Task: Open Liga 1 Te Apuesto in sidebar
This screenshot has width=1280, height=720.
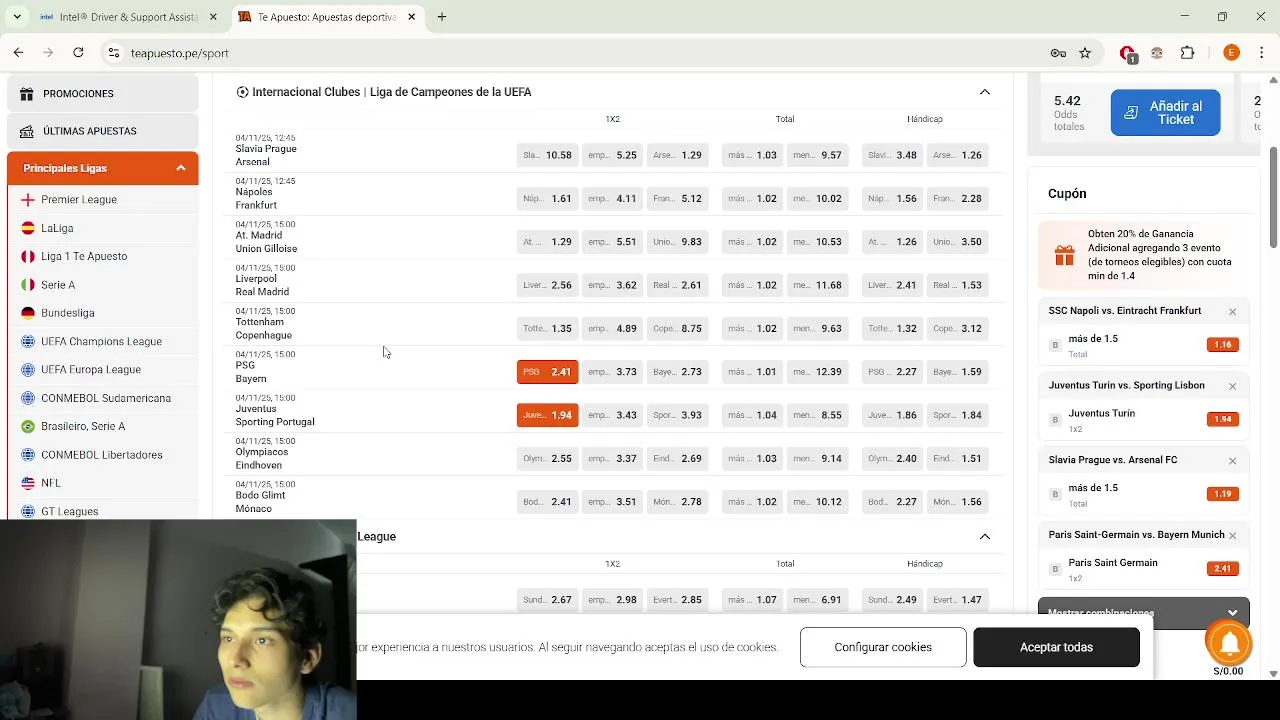Action: (84, 257)
